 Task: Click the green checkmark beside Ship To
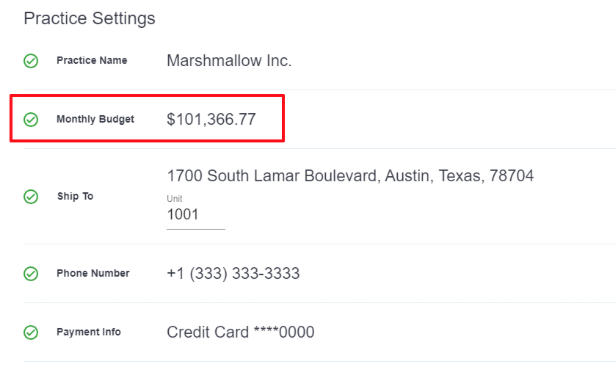click(x=31, y=197)
